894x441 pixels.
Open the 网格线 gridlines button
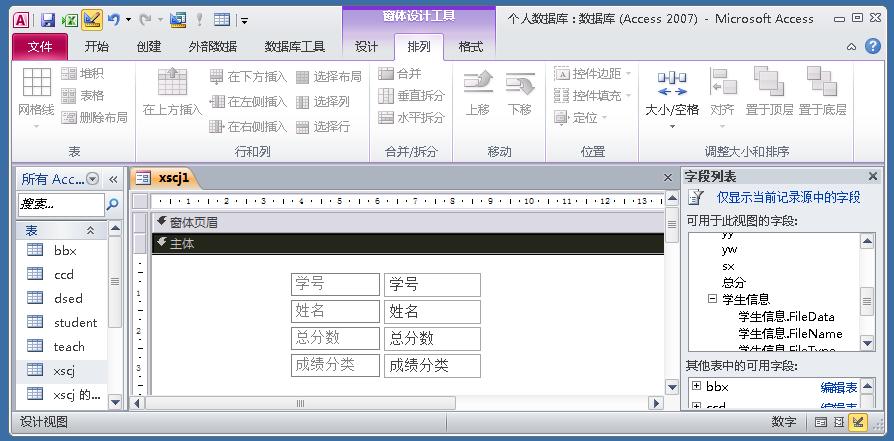pos(36,98)
